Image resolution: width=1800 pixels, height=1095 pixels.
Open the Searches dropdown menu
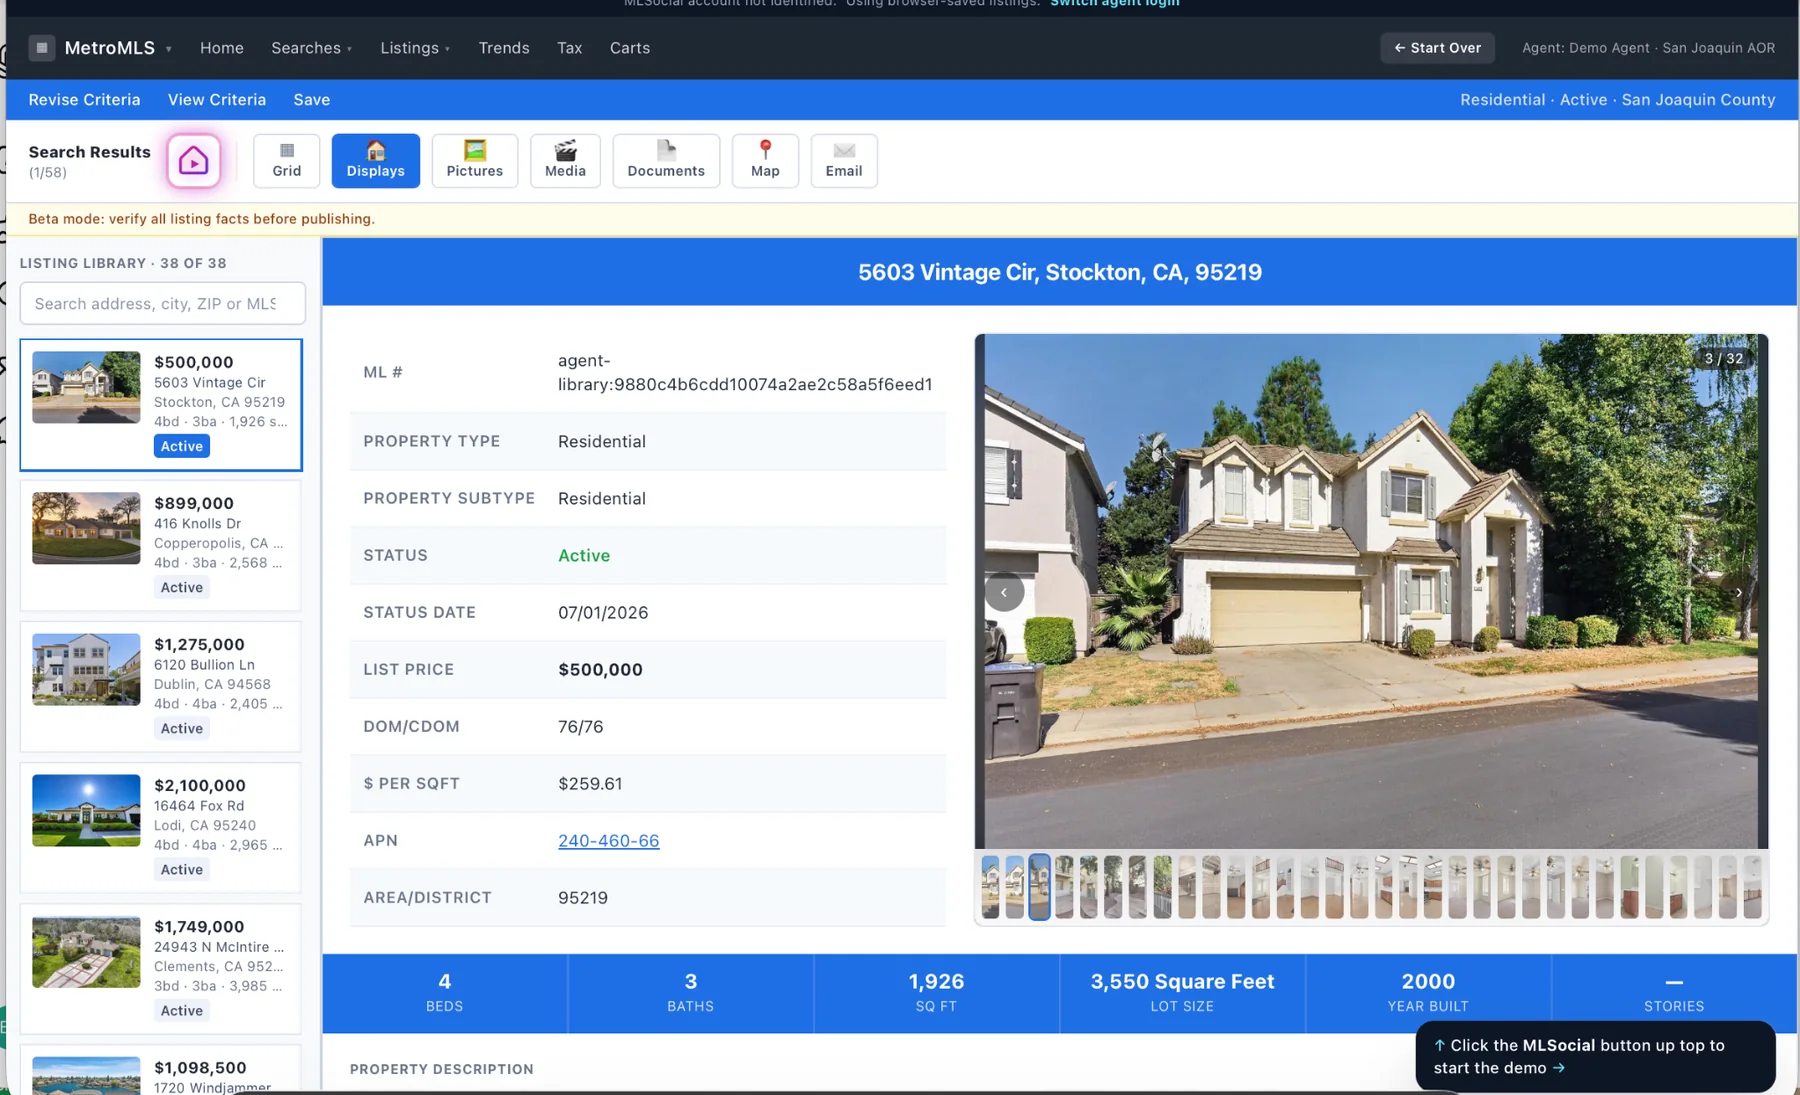pos(311,48)
